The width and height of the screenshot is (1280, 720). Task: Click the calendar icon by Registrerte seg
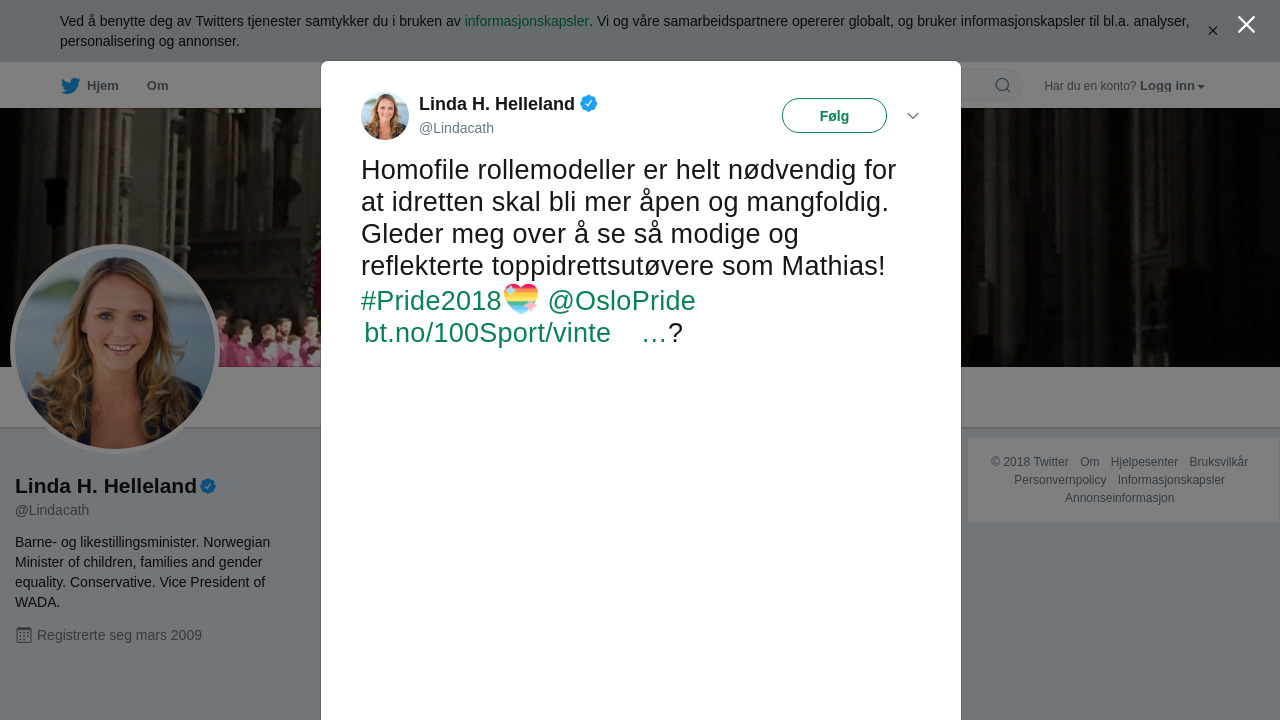pyautogui.click(x=24, y=635)
